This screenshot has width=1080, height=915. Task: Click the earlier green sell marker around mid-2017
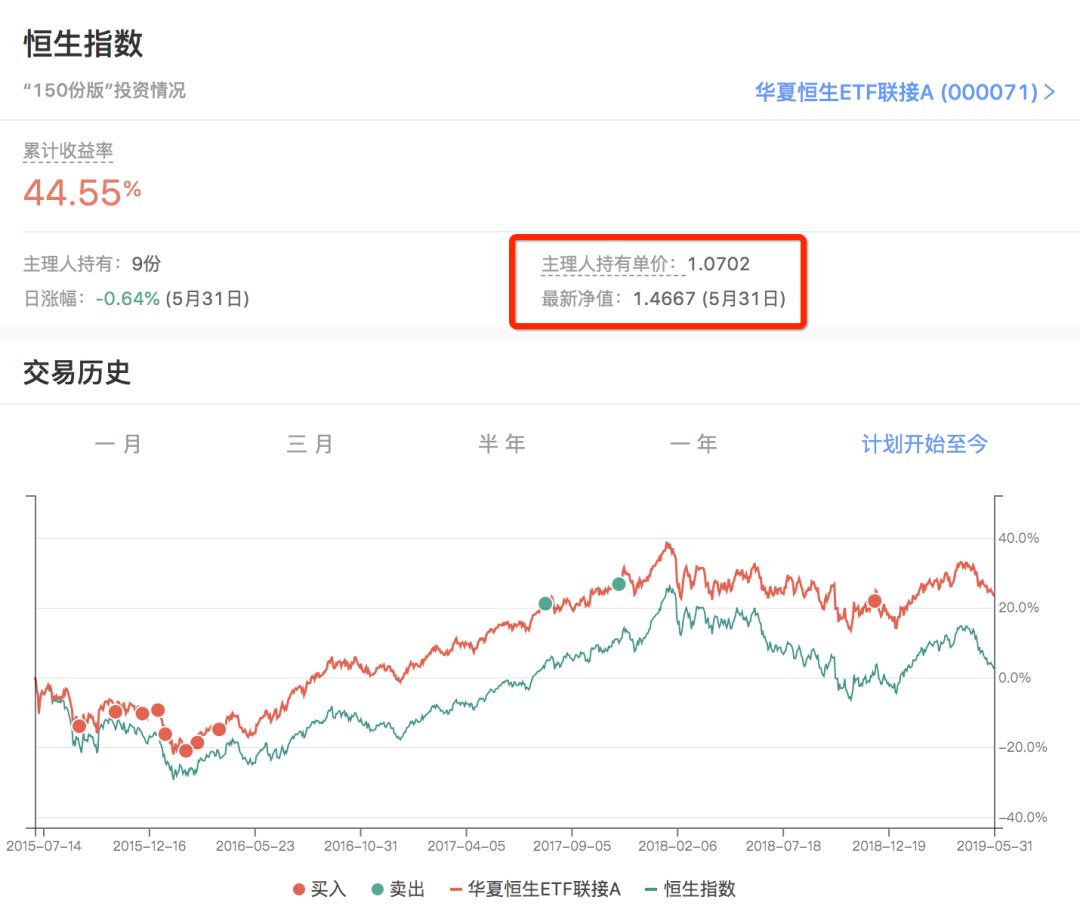tap(545, 604)
